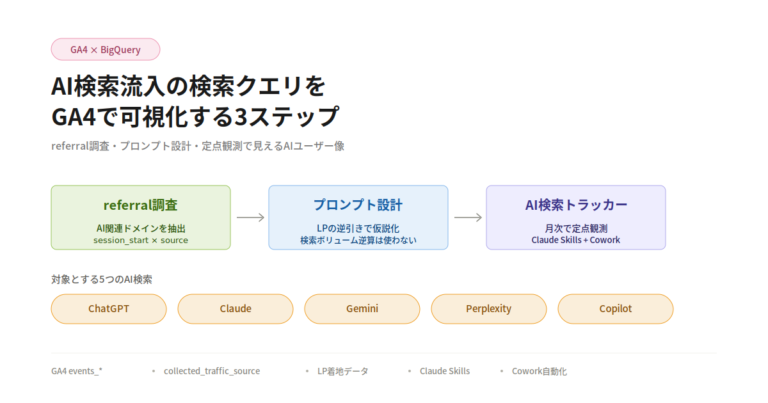Click the Copilot pill
The image size is (768, 403).
tap(616, 309)
